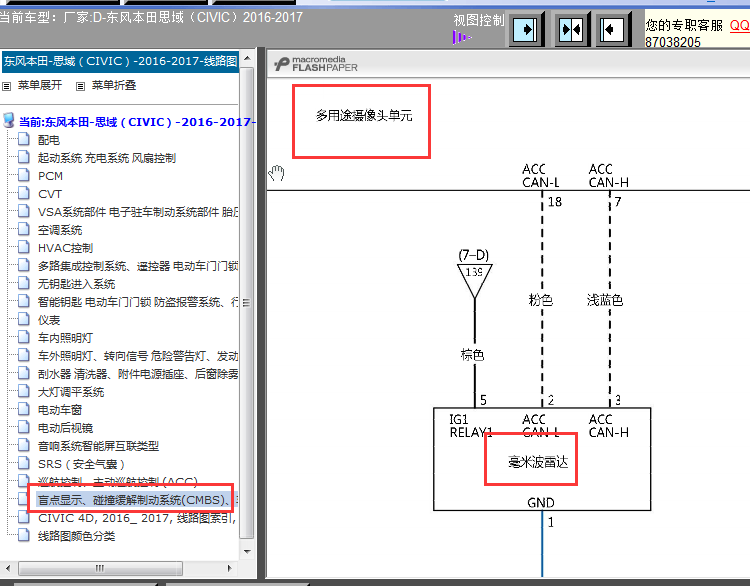Image resolution: width=750 pixels, height=586 pixels.
Task: Open CIVIC 4D, 2016_2017, 线路图索引 entry
Action: 137,518
